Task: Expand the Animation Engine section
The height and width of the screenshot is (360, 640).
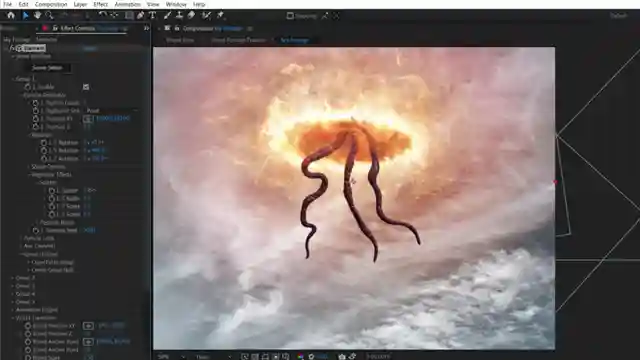Action: pyautogui.click(x=13, y=310)
